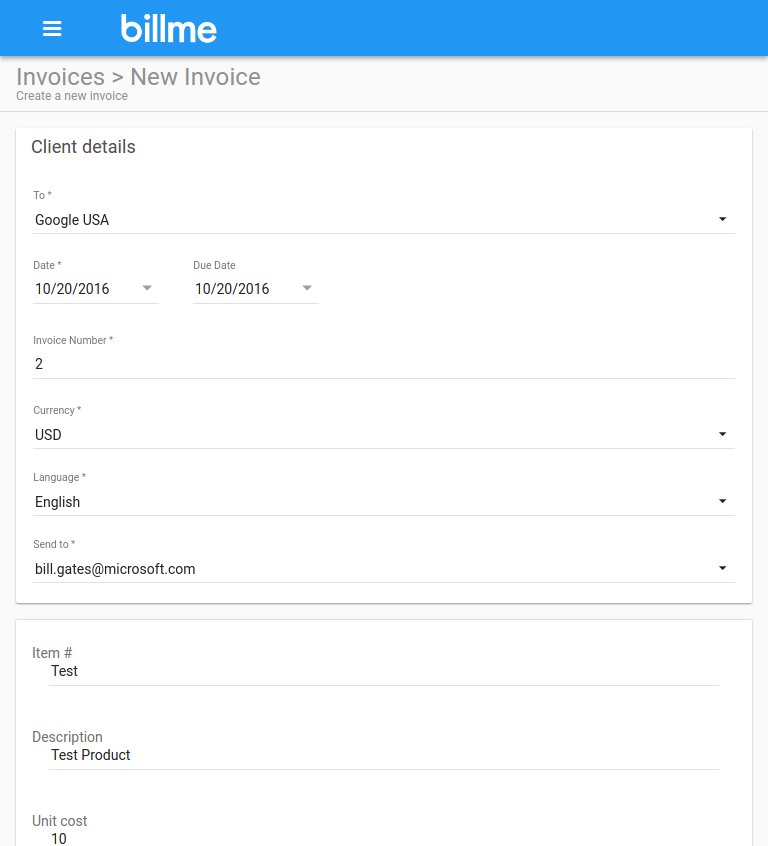Image resolution: width=768 pixels, height=846 pixels.
Task: Expand the Language dropdown arrow
Action: click(722, 501)
